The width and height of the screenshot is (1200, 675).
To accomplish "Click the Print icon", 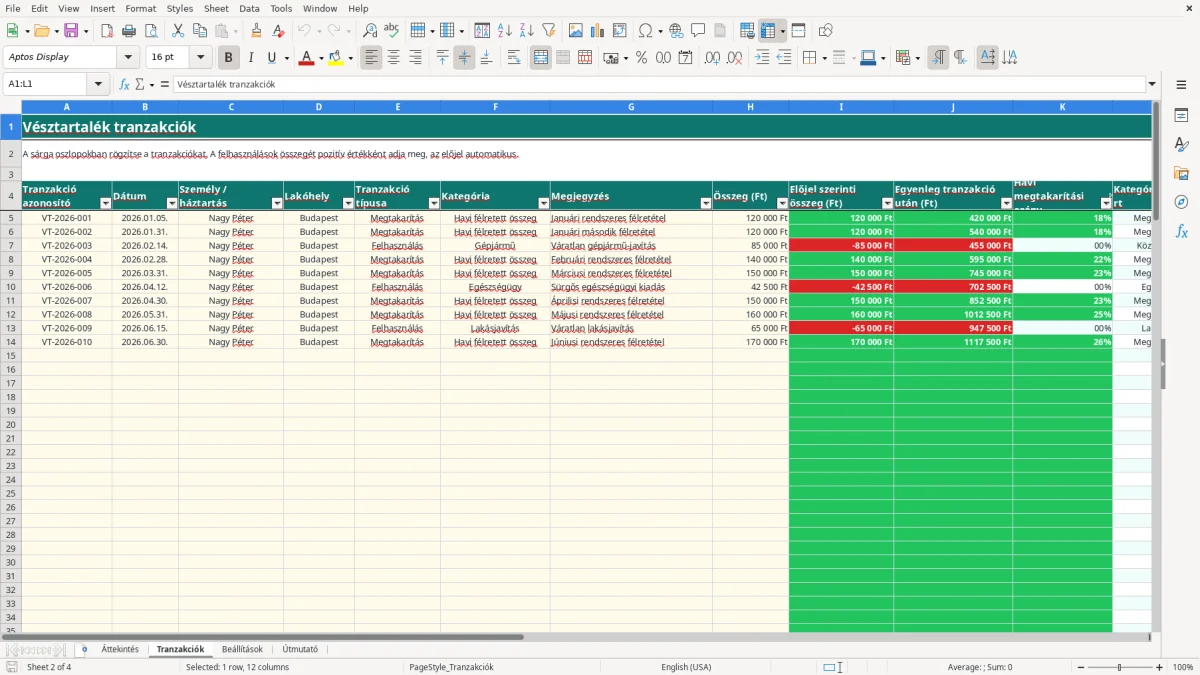I will (128, 31).
